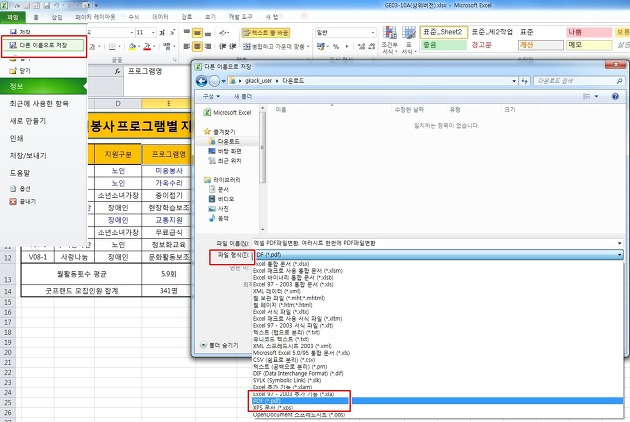Click the font color icon
The height and width of the screenshot is (422, 630).
(x=147, y=47)
